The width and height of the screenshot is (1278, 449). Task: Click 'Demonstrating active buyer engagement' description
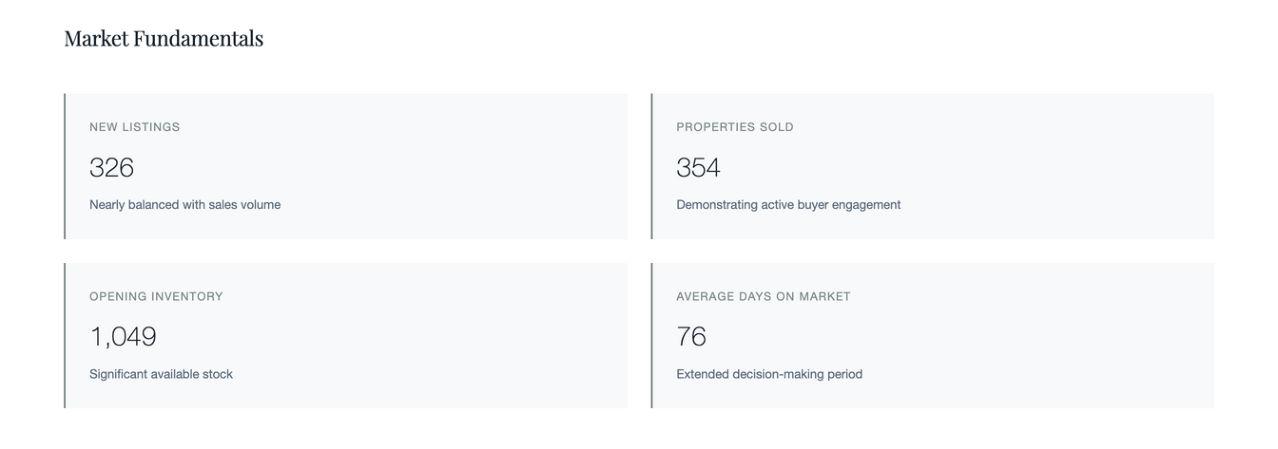788,205
